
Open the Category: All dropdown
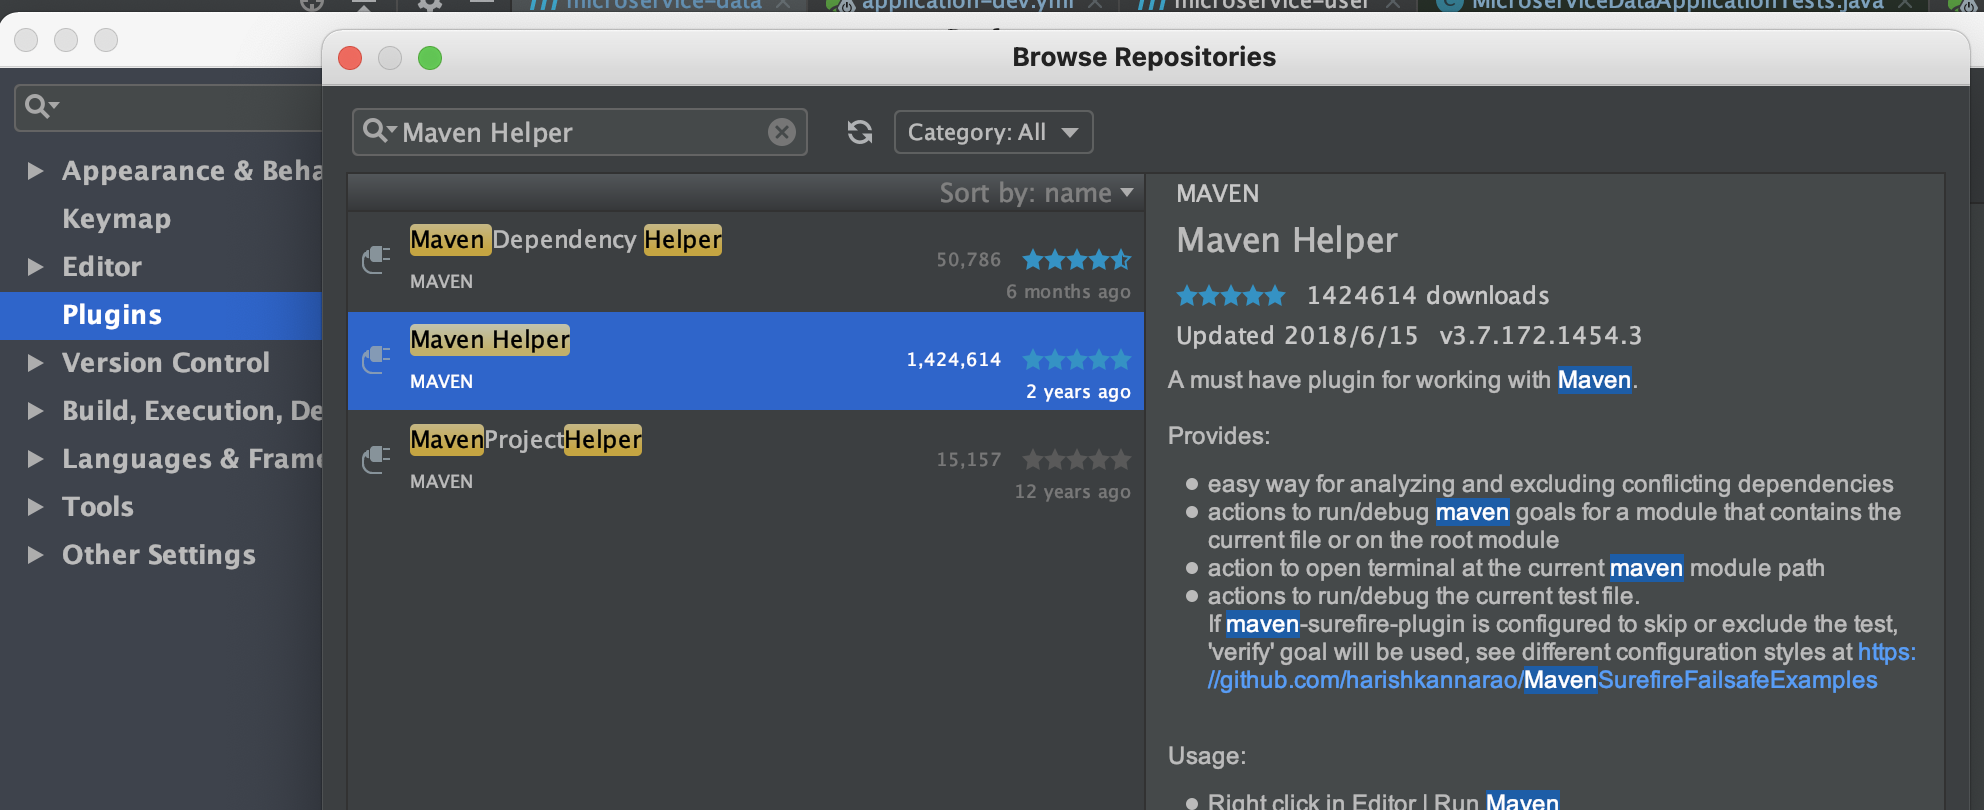(x=992, y=132)
